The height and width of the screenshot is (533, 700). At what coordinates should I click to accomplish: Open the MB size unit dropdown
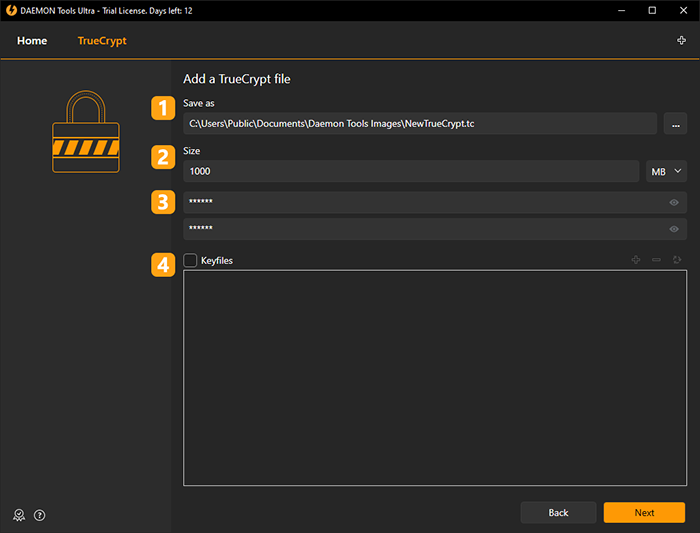click(x=666, y=171)
